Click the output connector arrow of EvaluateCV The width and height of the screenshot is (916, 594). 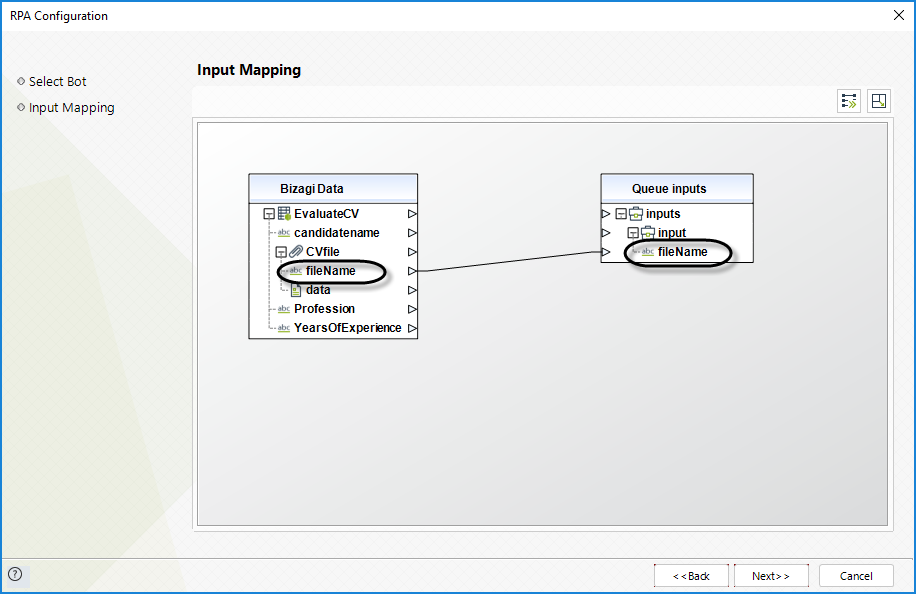point(412,214)
